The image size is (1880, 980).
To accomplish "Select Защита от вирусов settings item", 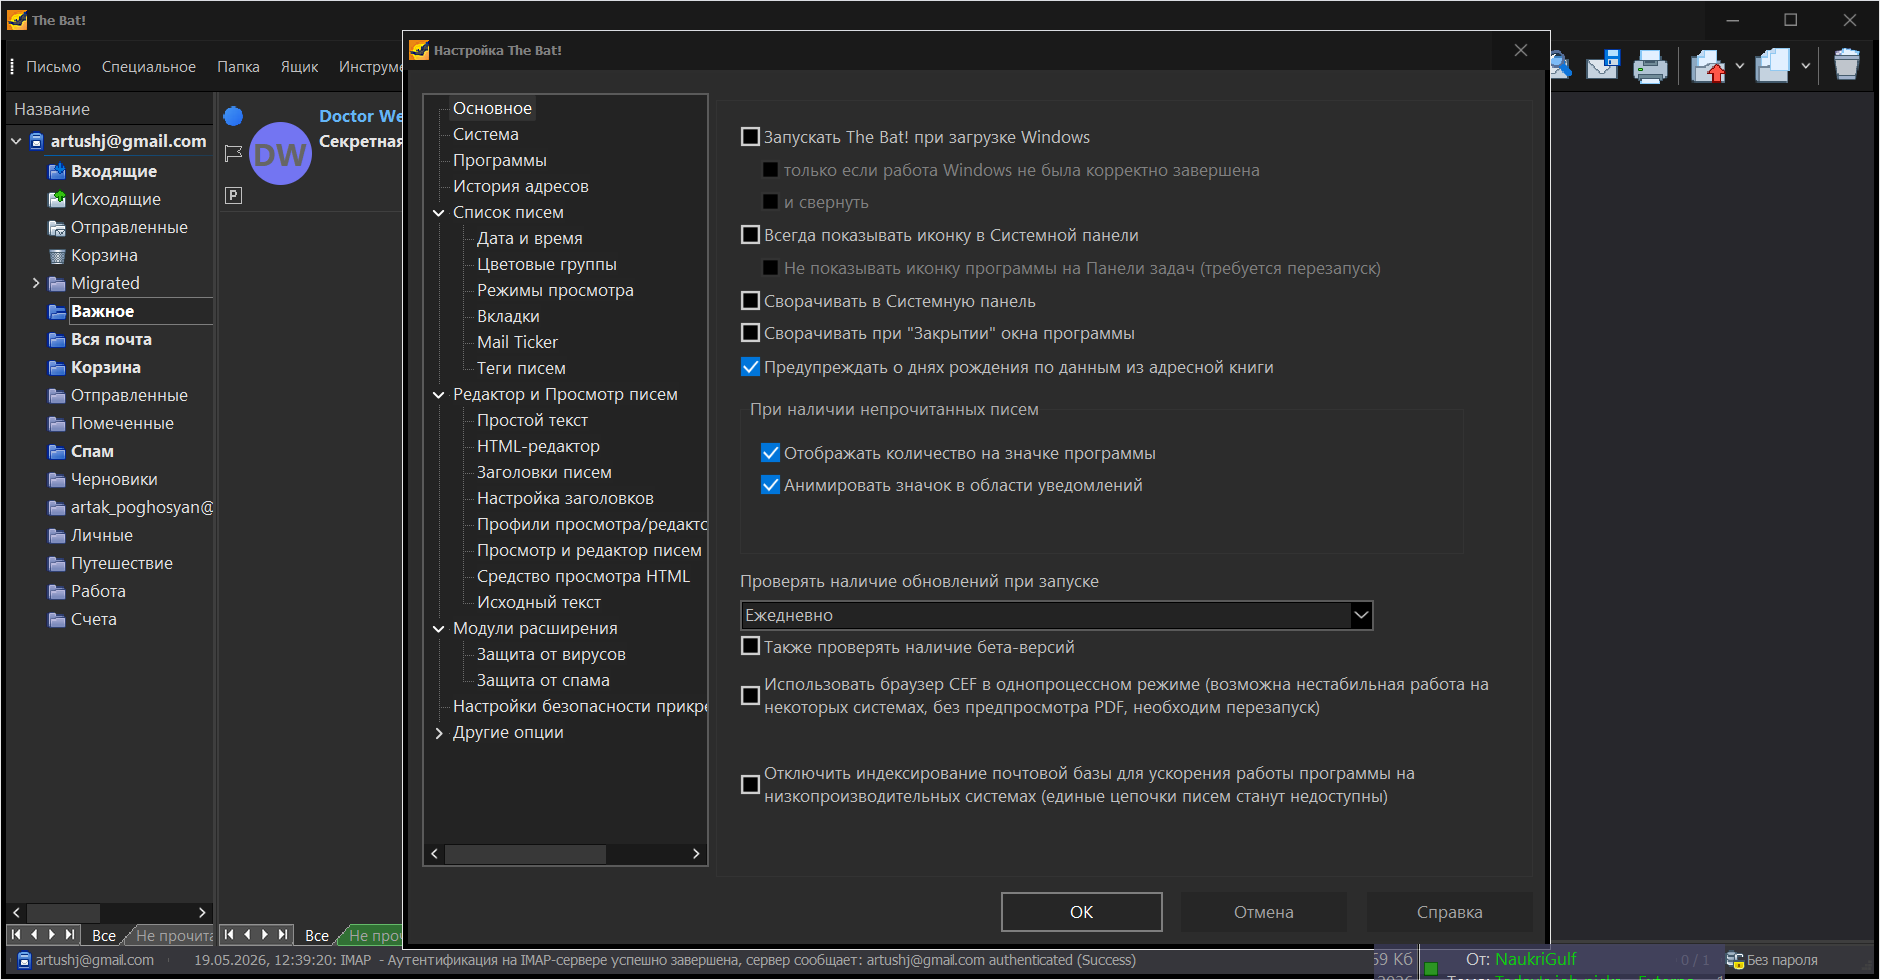I will (x=551, y=654).
